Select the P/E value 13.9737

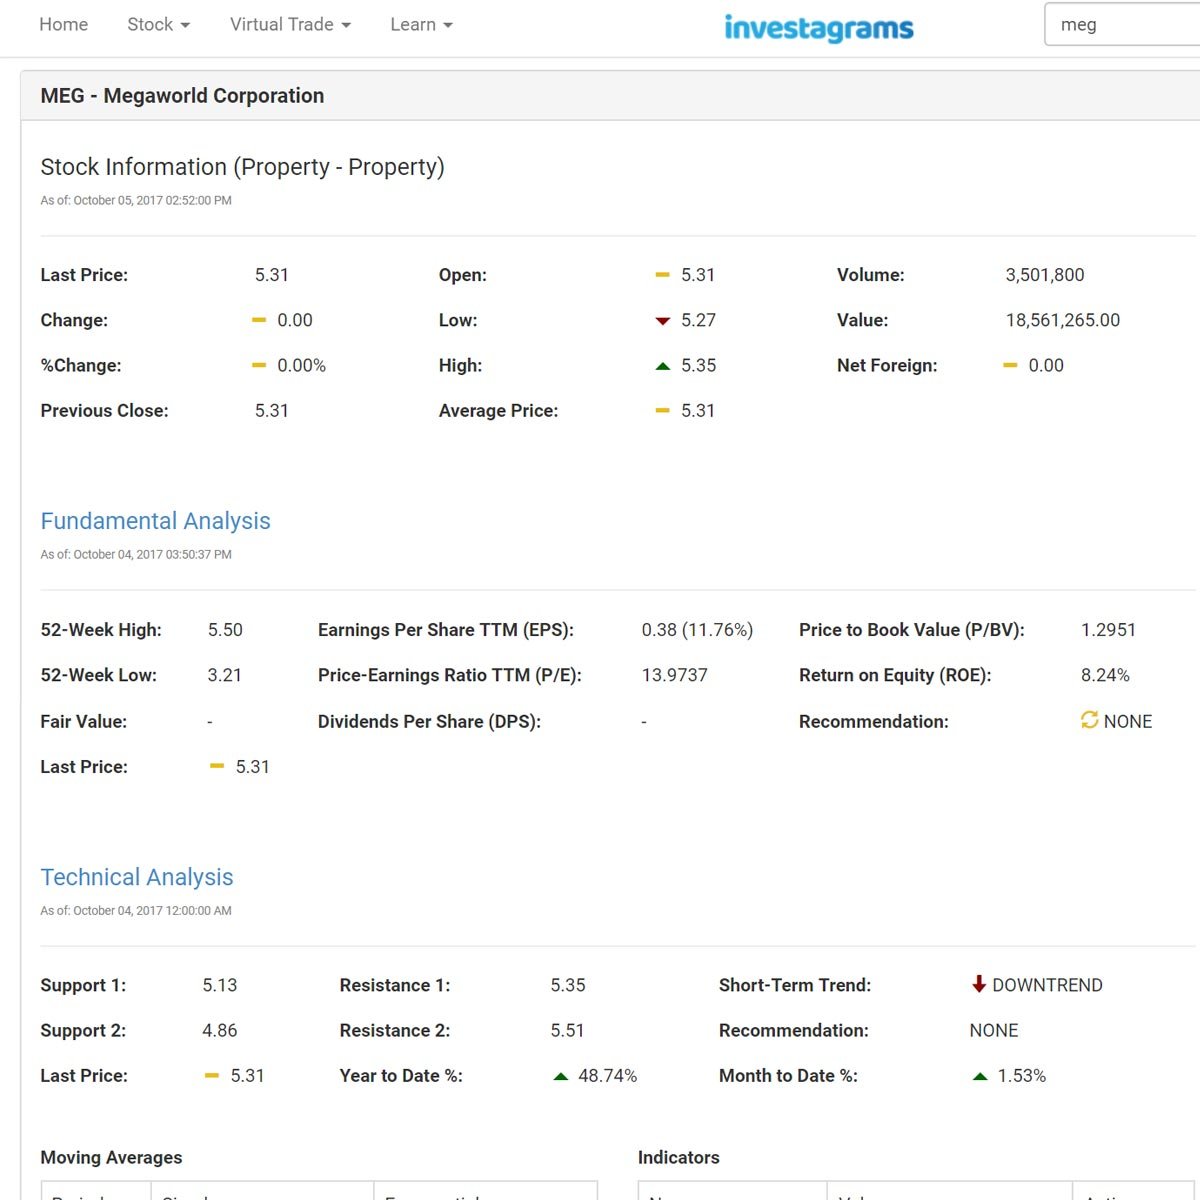674,675
